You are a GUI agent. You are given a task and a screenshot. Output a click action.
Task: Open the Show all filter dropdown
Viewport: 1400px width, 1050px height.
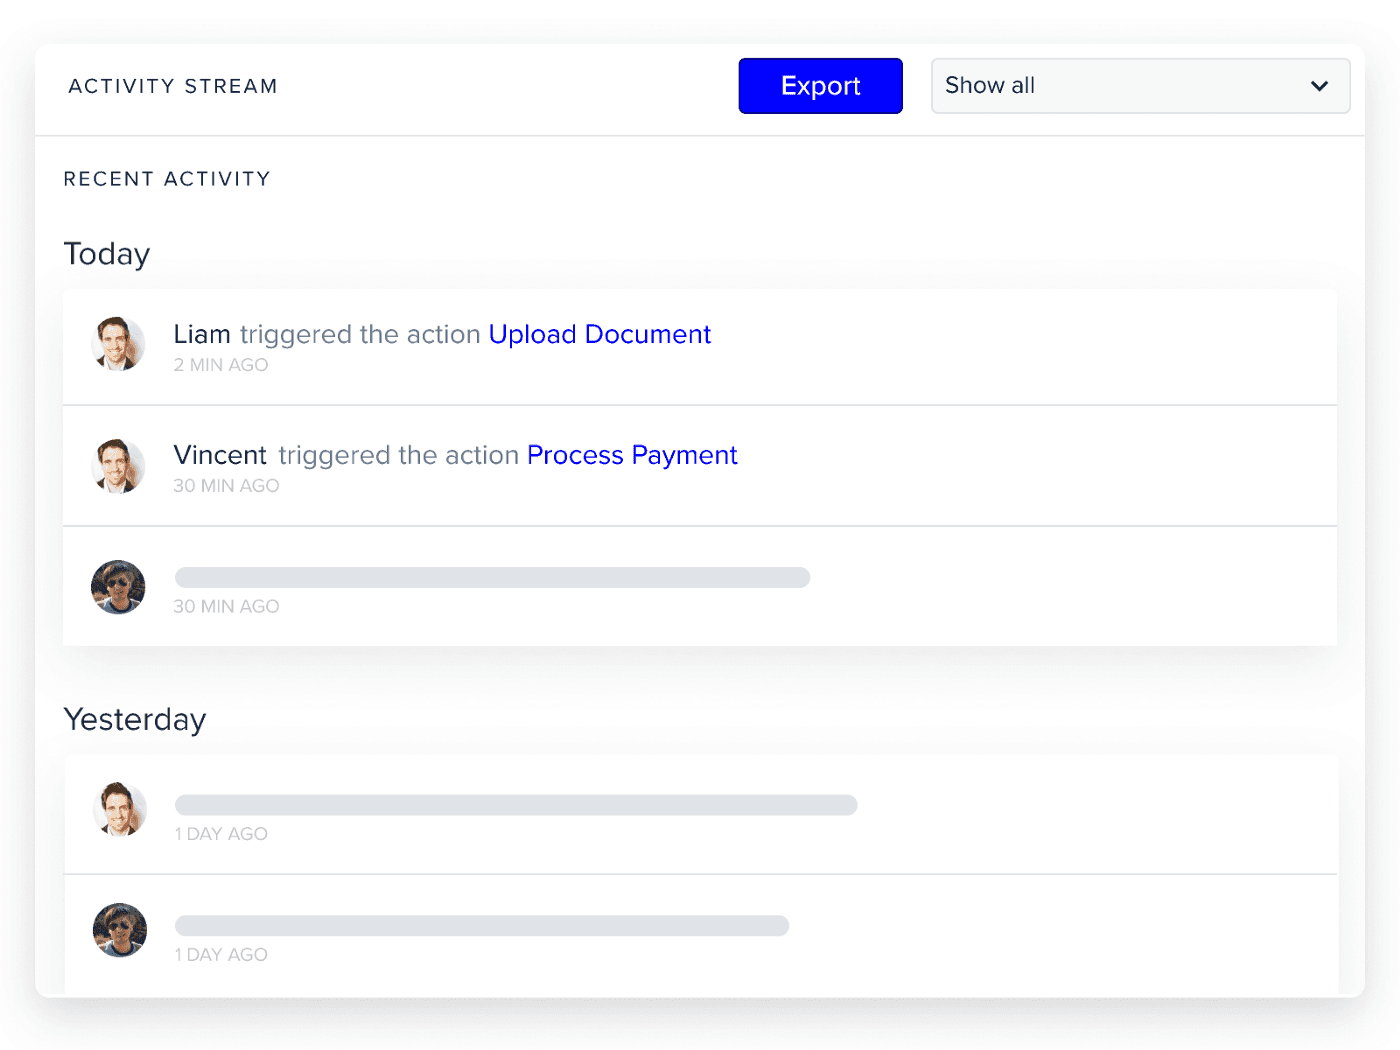tap(1140, 86)
